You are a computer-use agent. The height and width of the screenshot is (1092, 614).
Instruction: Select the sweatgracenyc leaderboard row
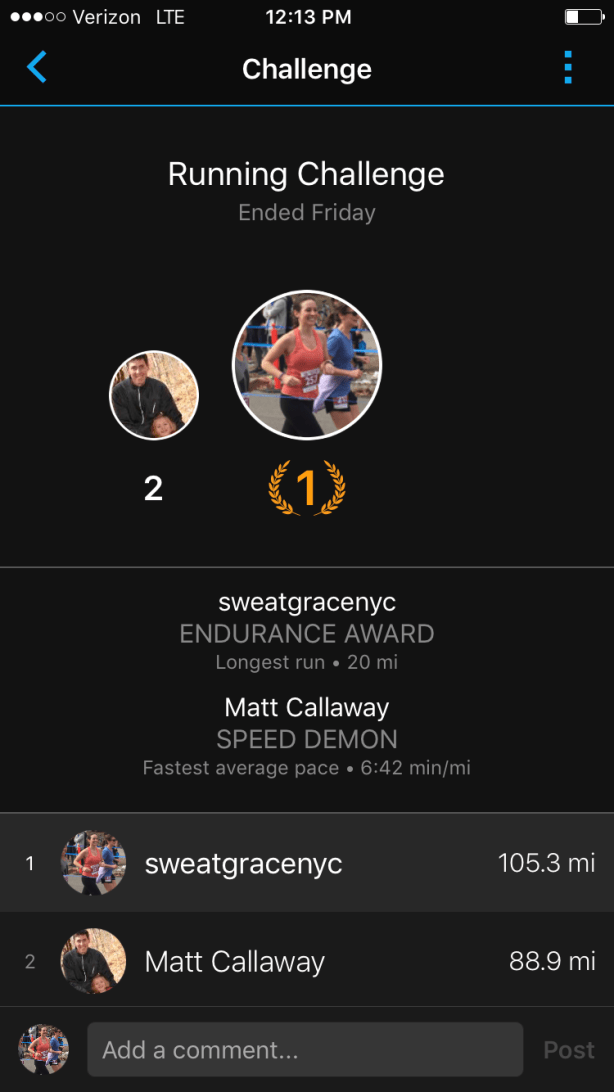point(307,863)
